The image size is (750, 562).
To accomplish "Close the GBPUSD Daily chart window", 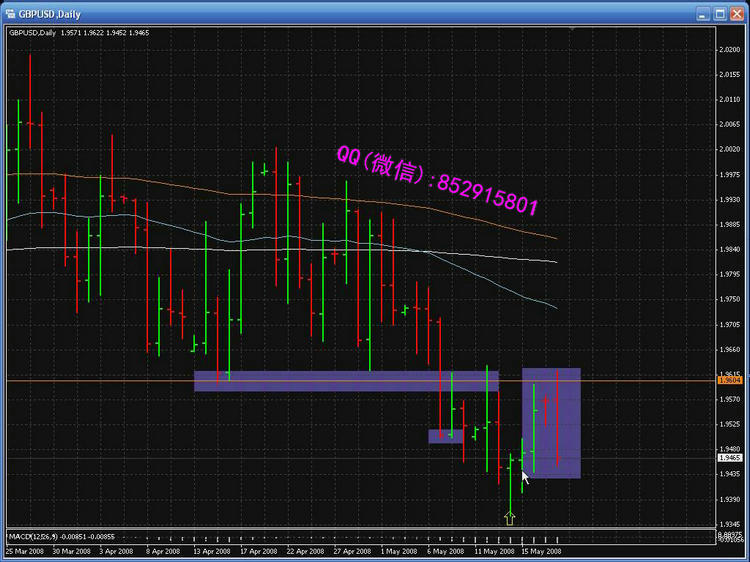I will pyautogui.click(x=735, y=12).
